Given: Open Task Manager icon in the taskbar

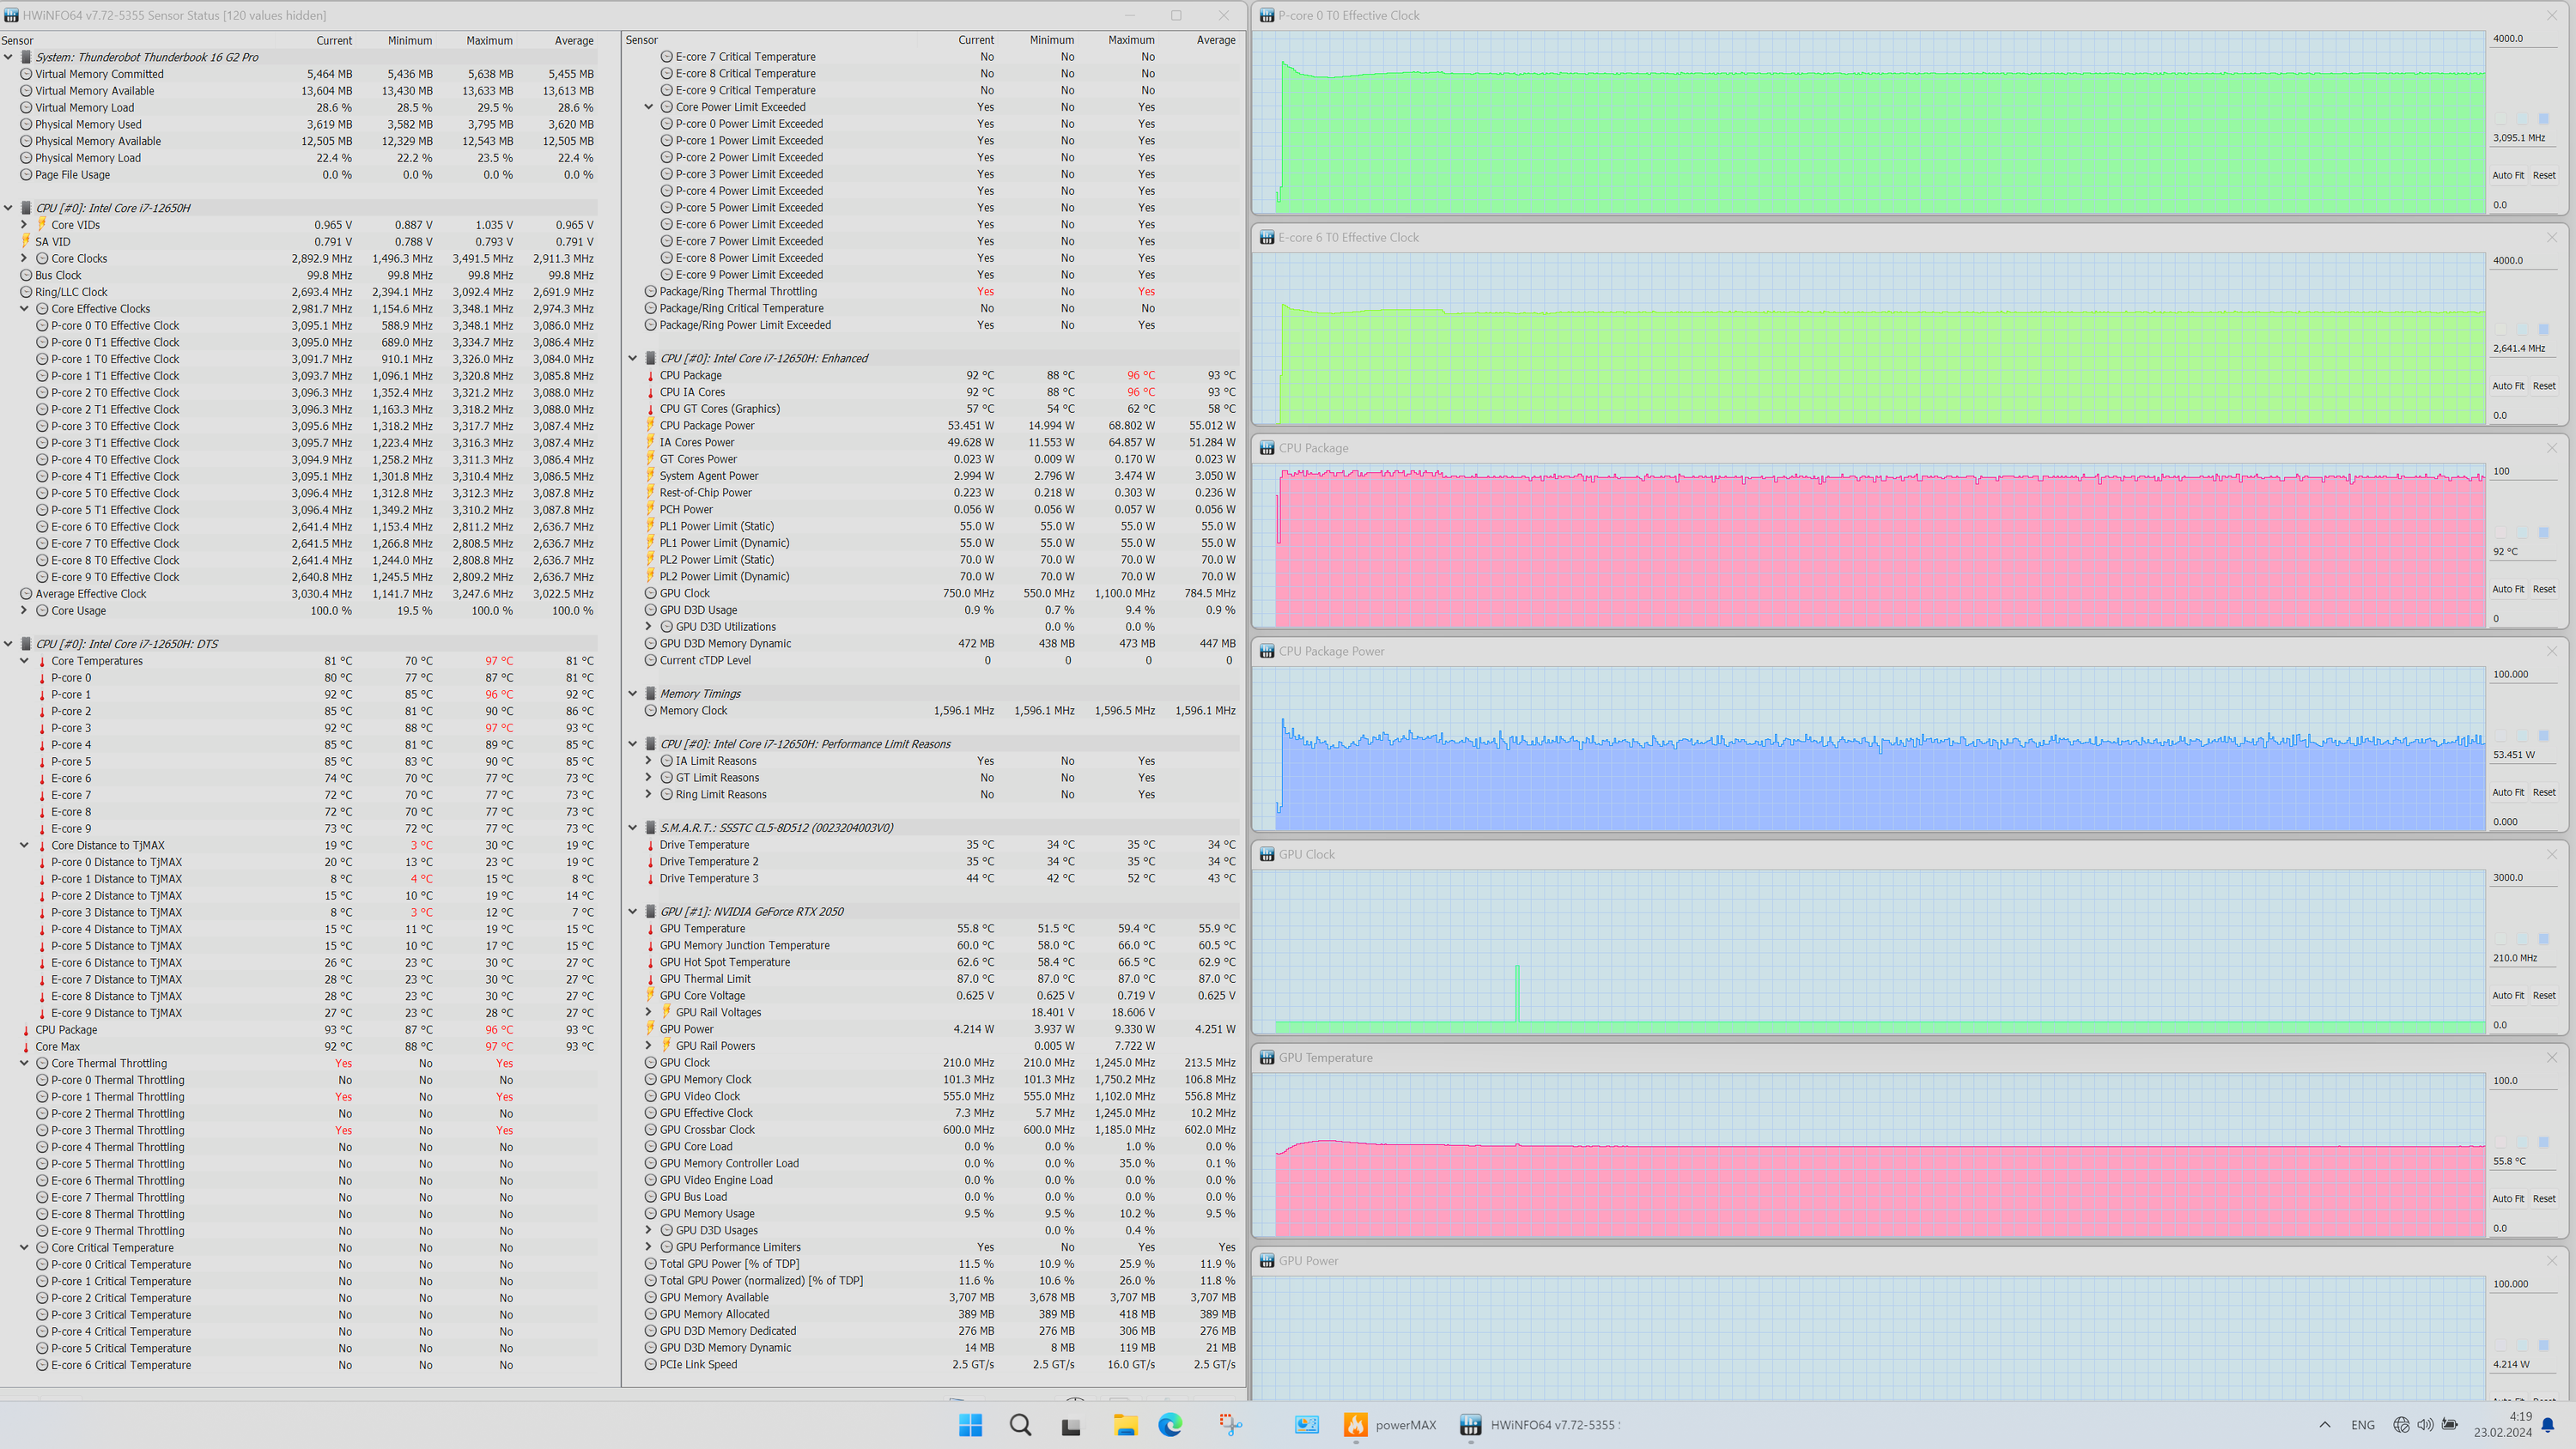Looking at the screenshot, I should coord(1306,1424).
